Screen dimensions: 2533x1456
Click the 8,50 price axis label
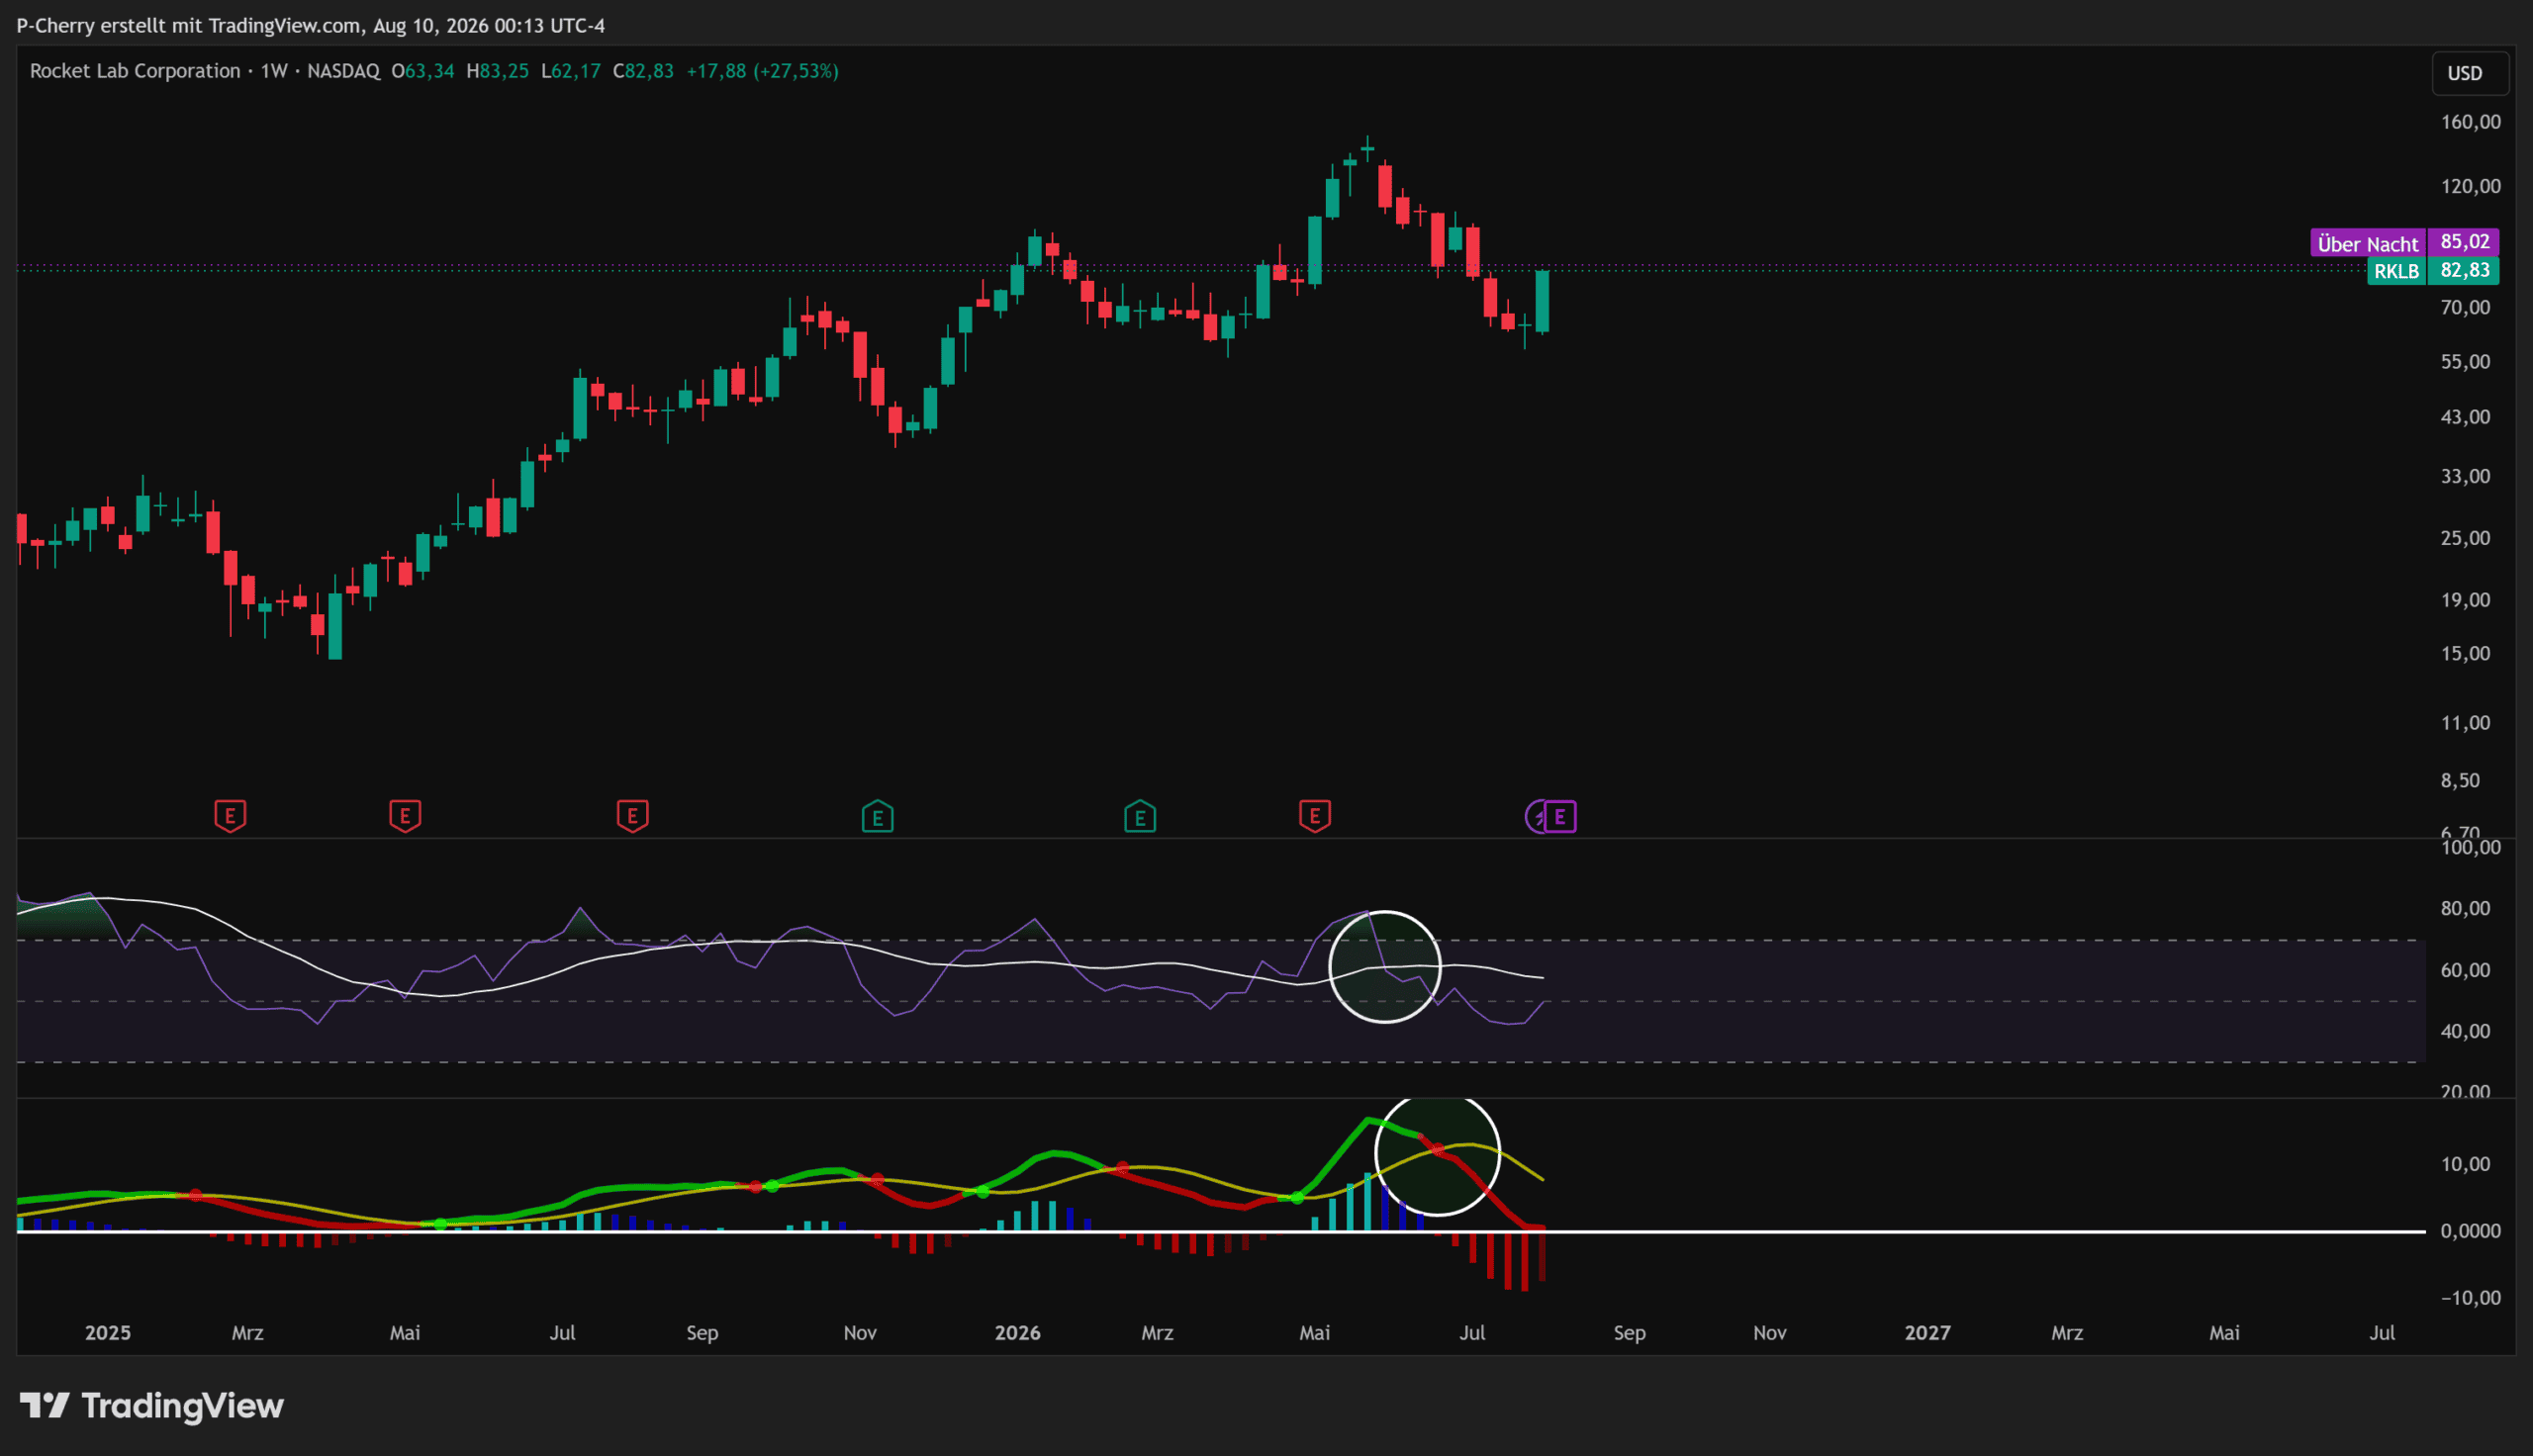[2461, 780]
